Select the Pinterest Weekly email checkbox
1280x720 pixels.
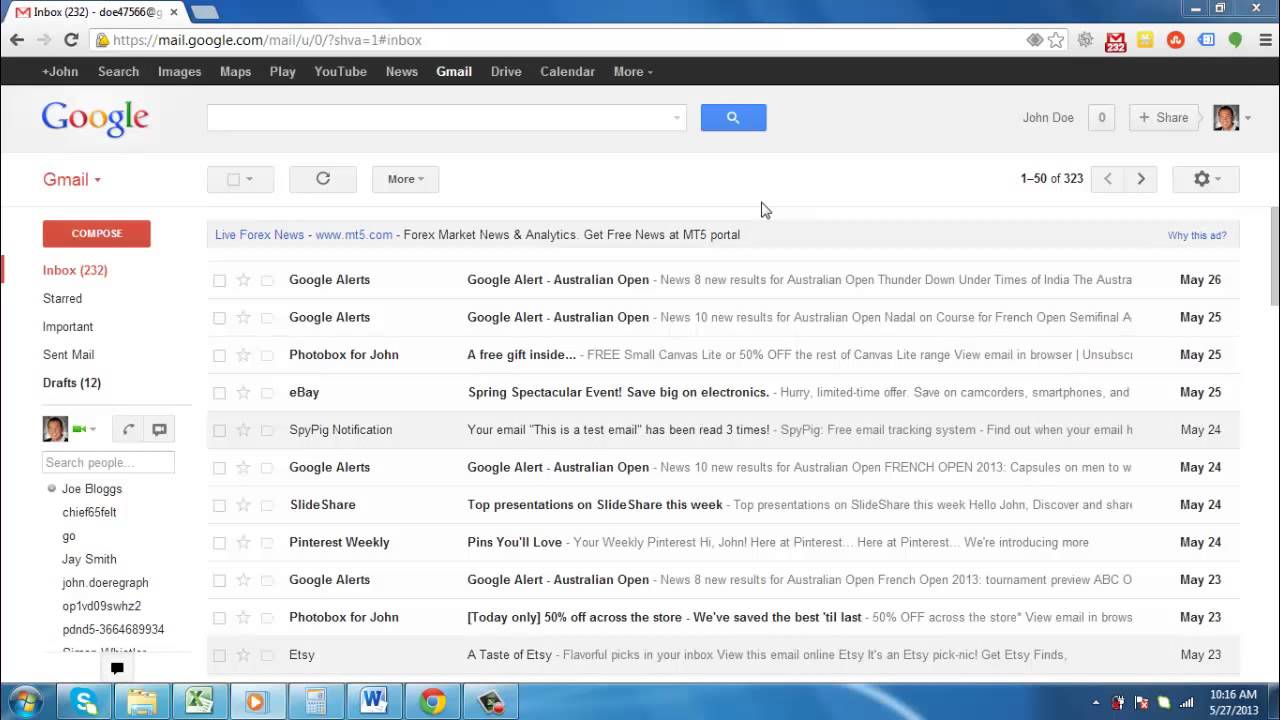coord(219,543)
